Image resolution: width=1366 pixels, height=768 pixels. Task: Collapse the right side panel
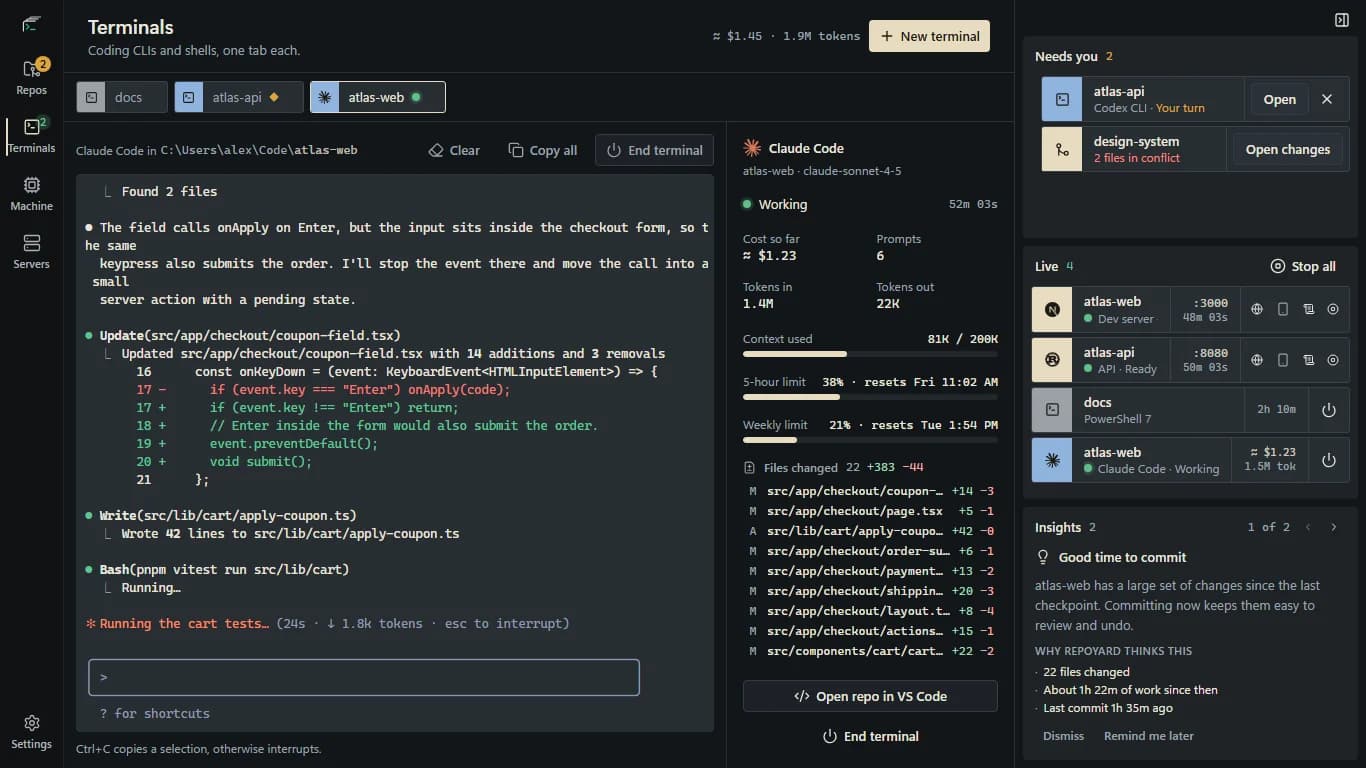point(1342,20)
